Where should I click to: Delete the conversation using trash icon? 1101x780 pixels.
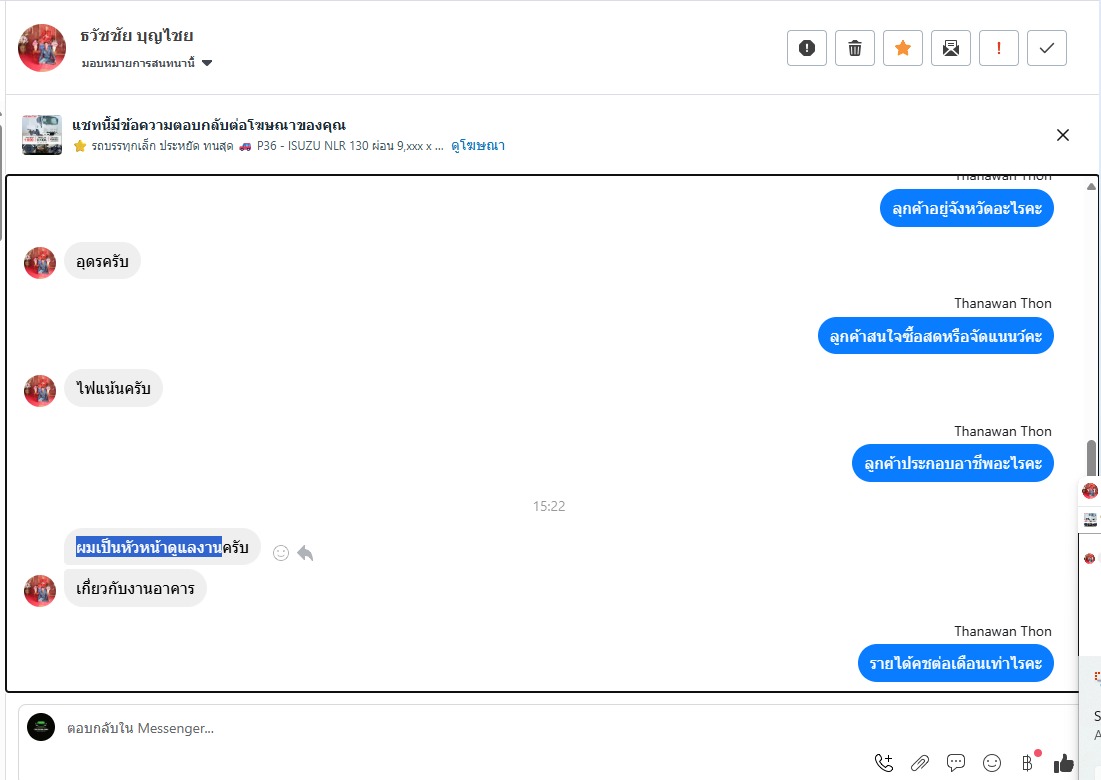click(855, 48)
